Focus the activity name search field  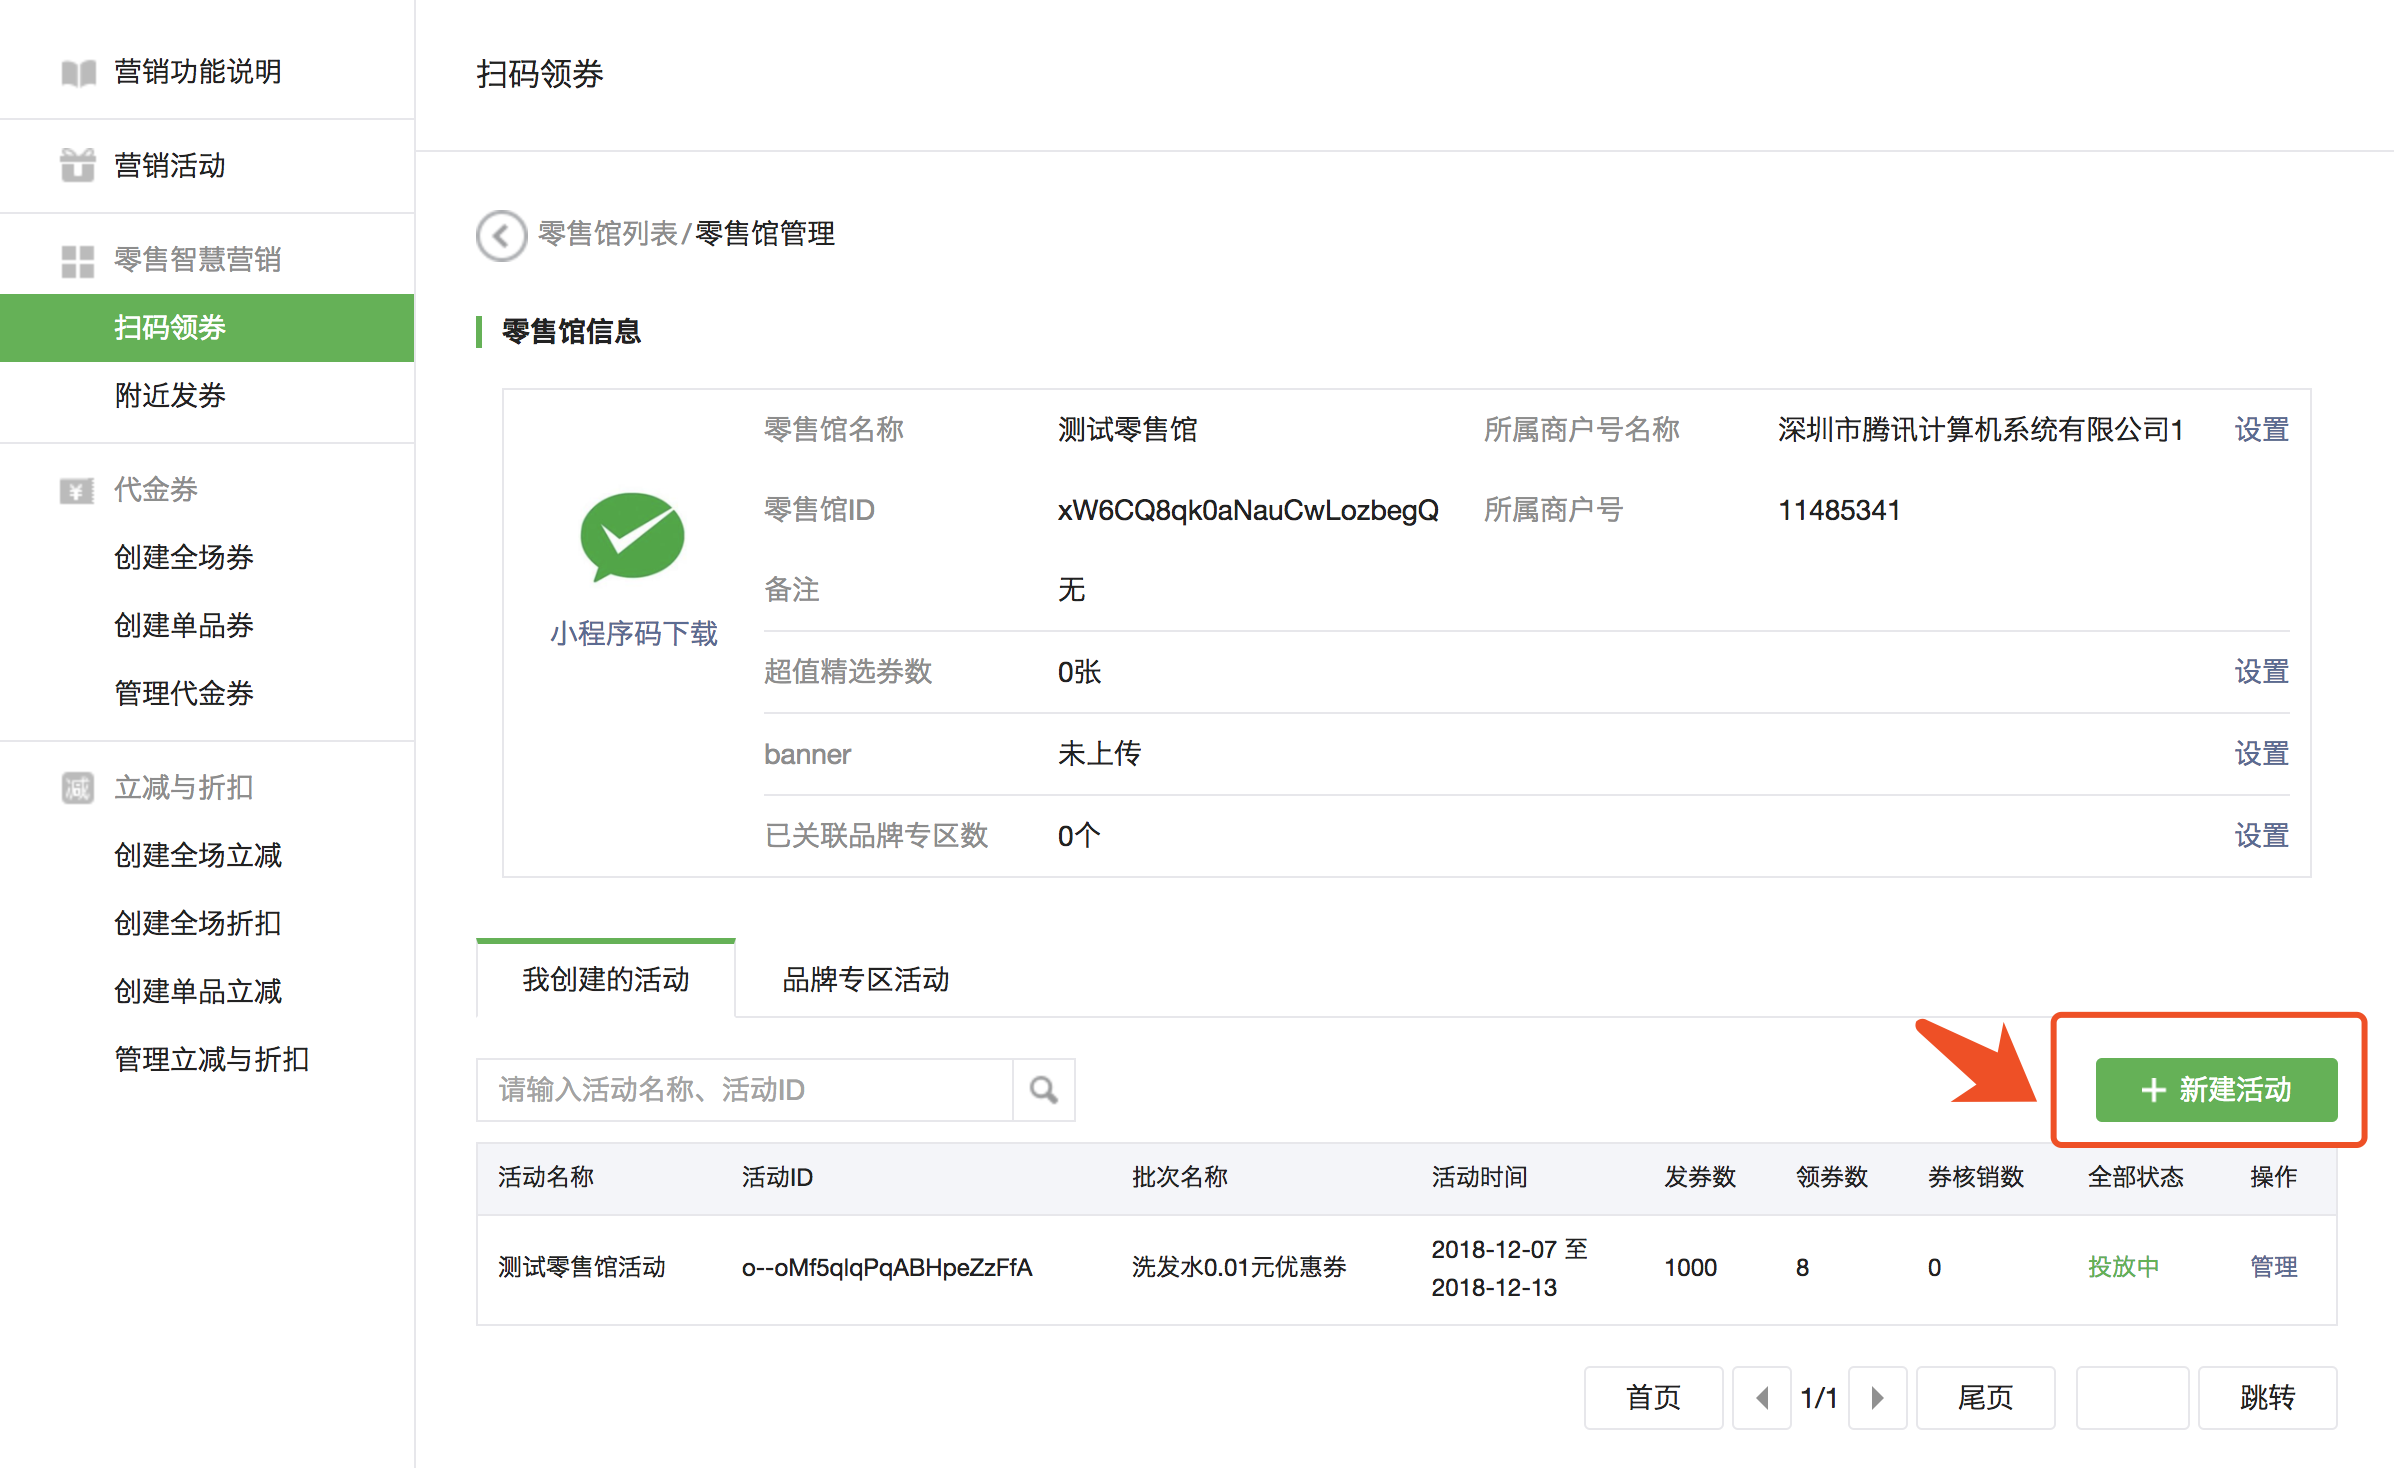pos(744,1090)
